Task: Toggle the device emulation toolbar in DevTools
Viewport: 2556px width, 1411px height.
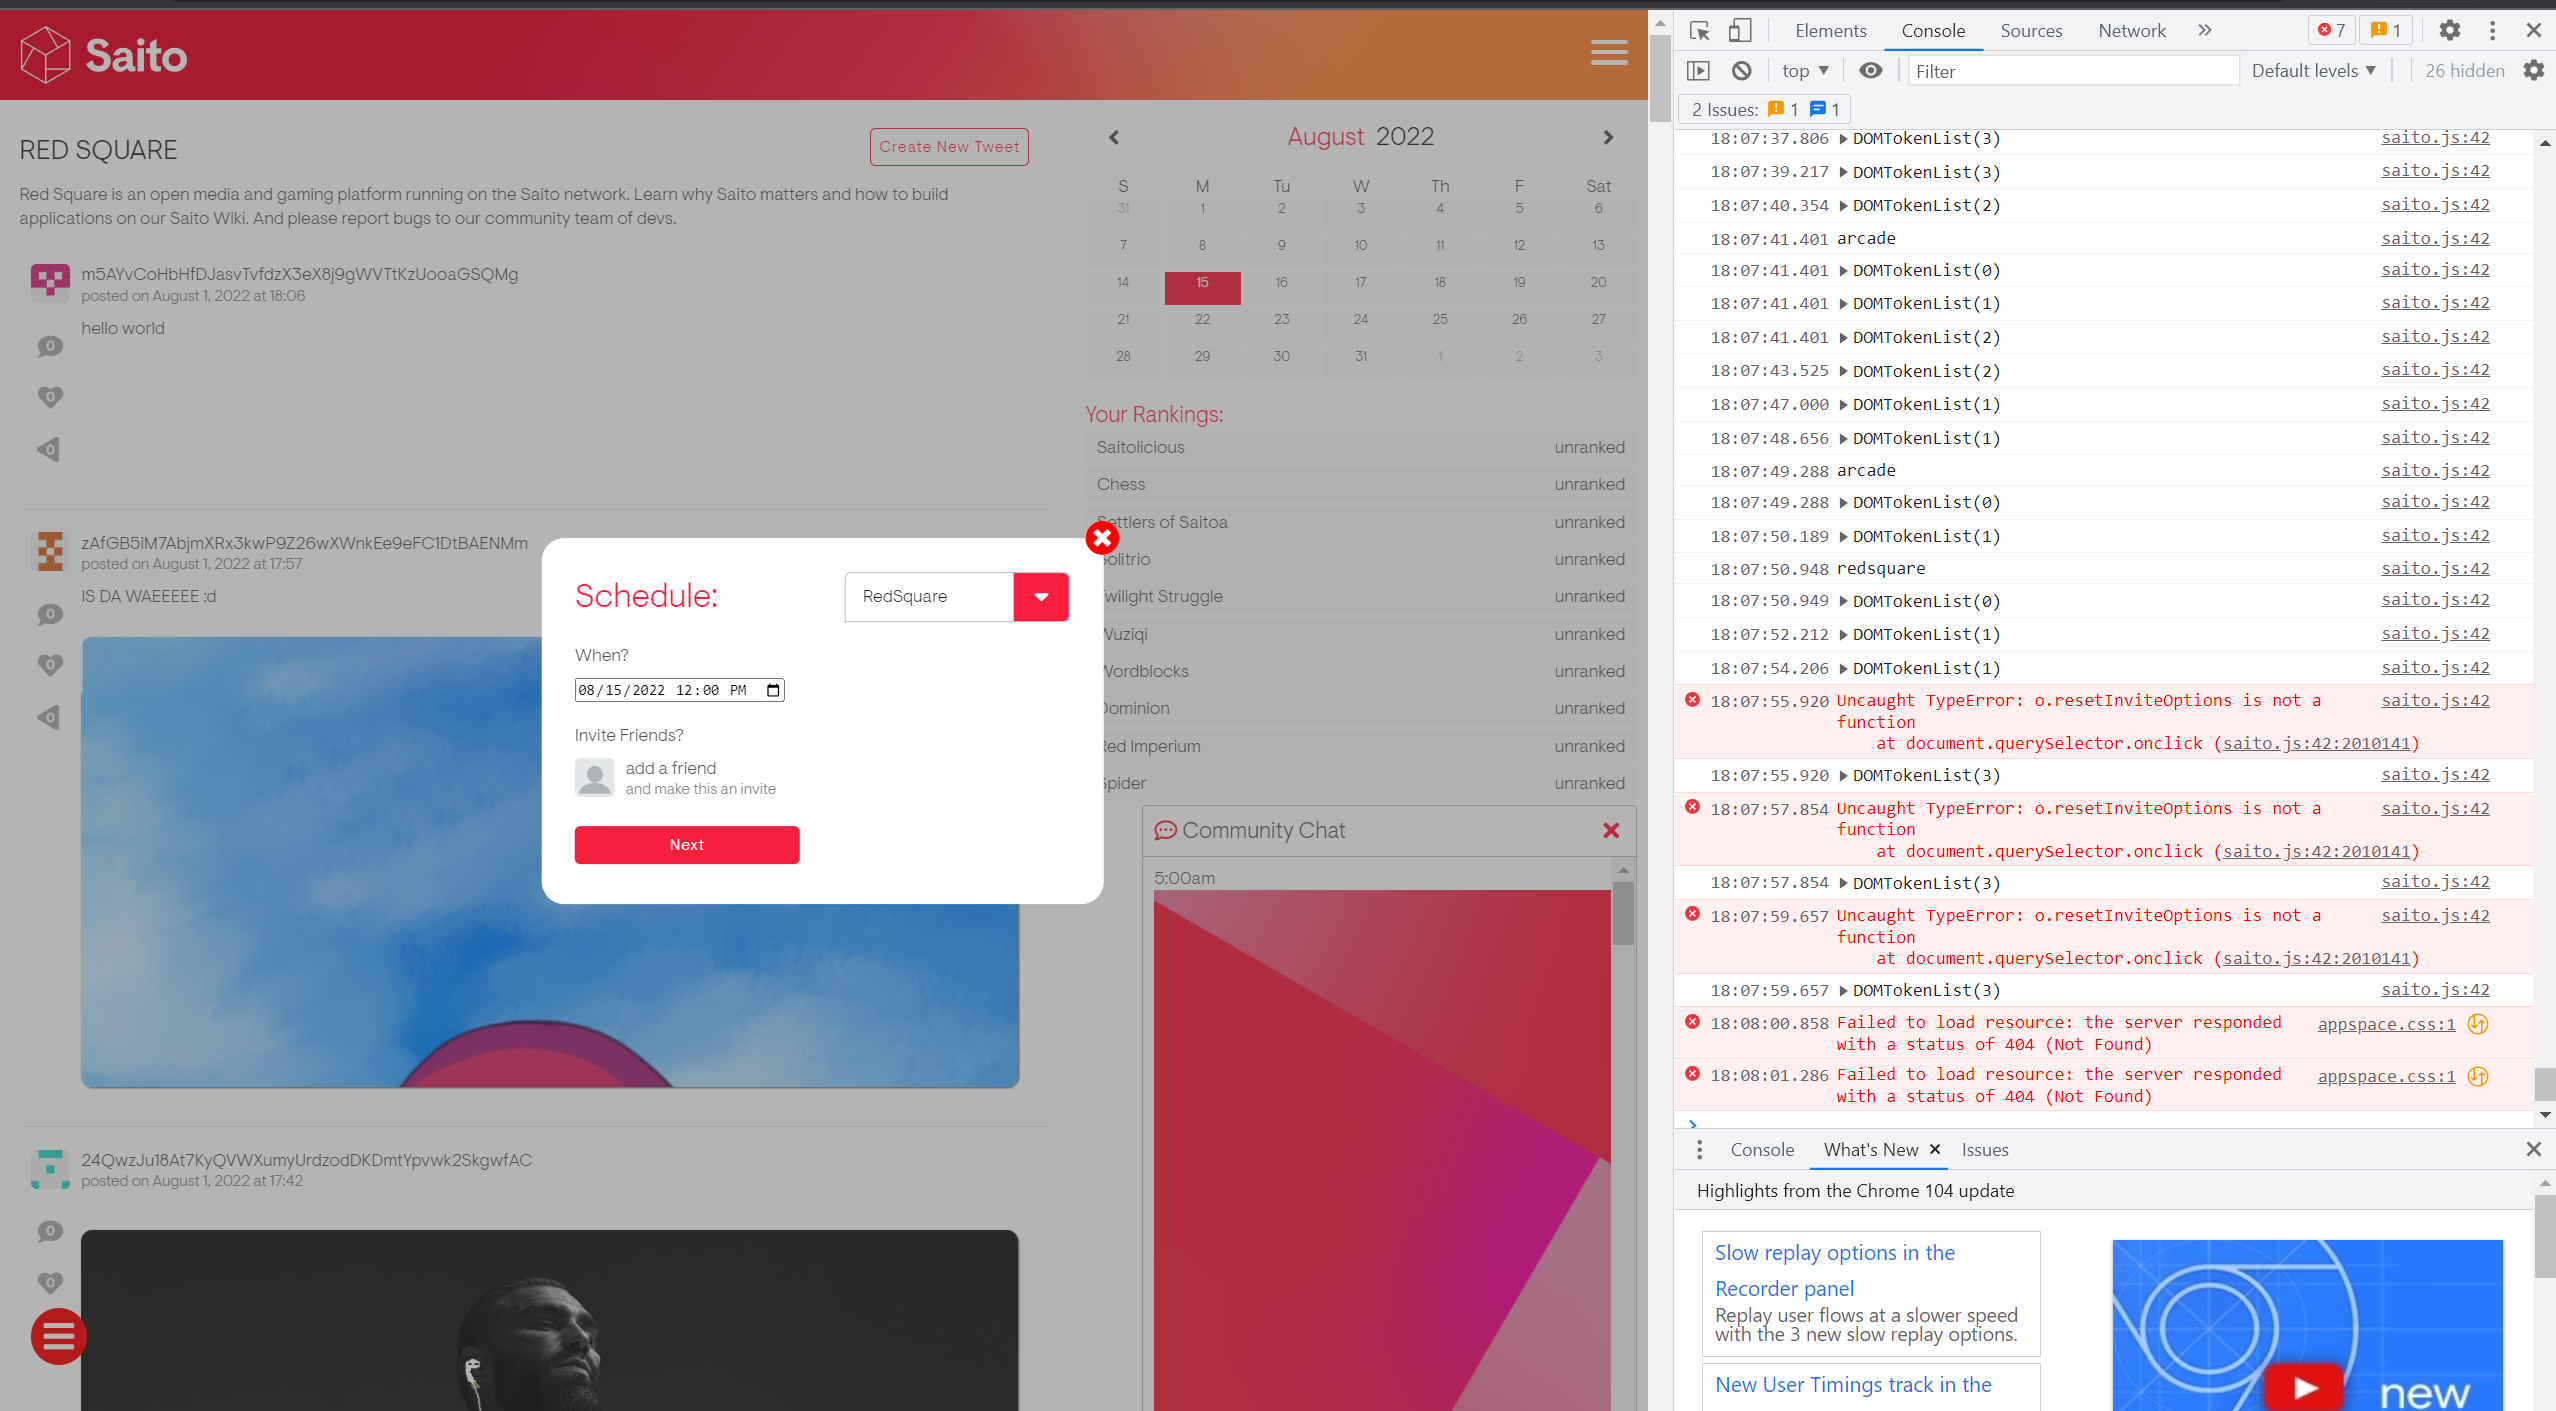Action: (x=1740, y=30)
